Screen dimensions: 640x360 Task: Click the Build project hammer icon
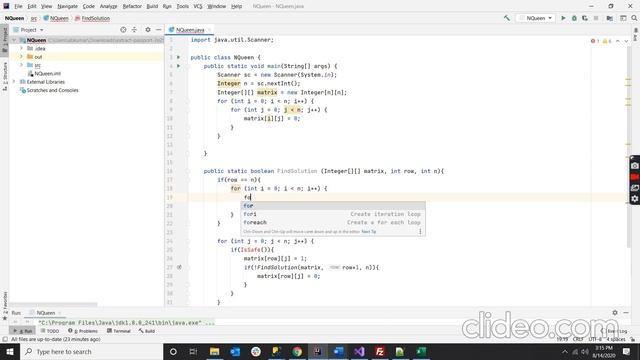(507, 18)
